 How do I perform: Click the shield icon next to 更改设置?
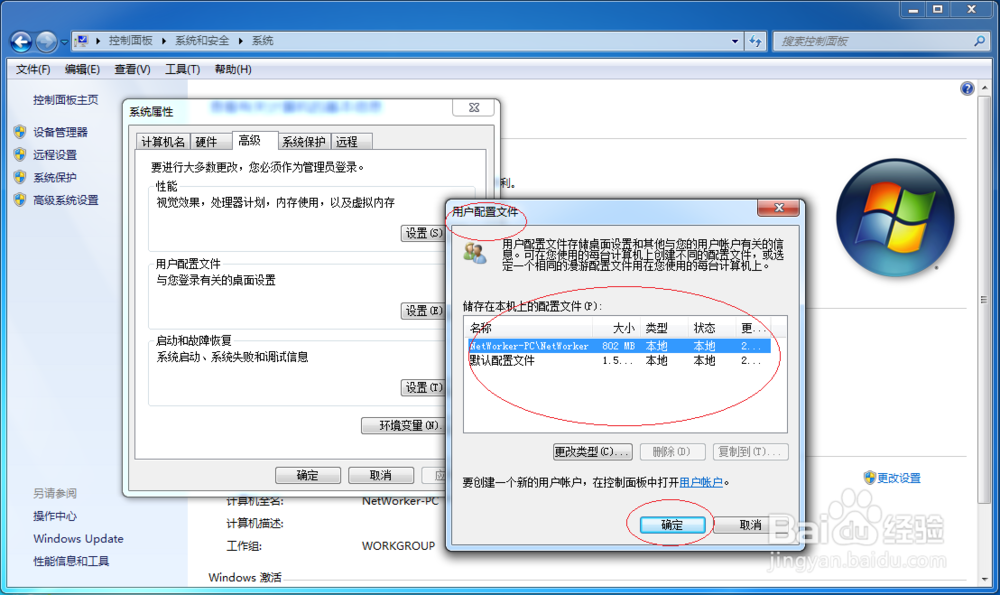869,479
